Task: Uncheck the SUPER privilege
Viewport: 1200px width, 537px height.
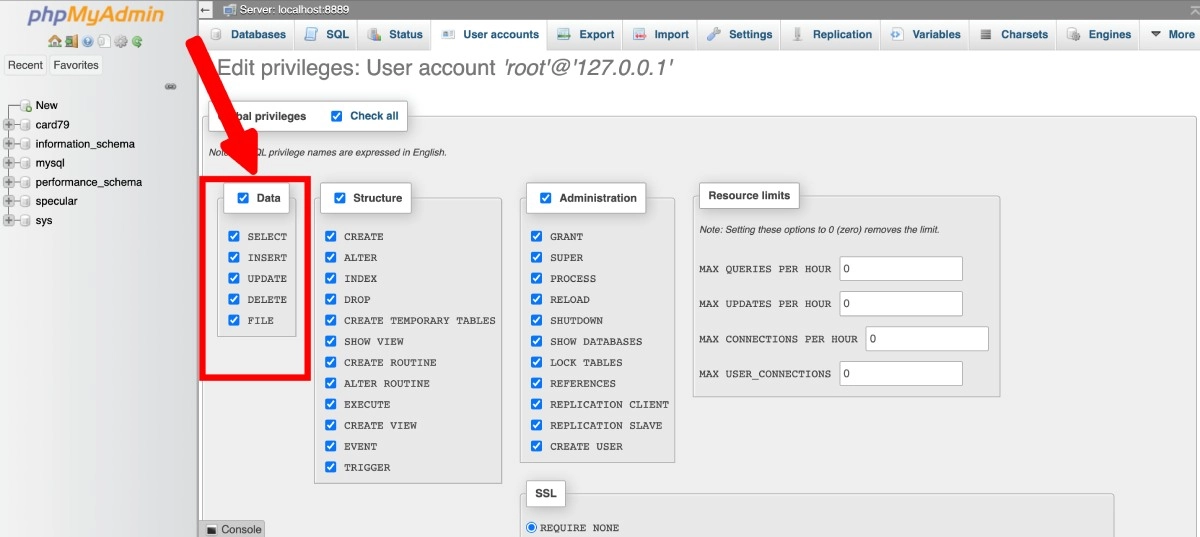Action: click(537, 258)
